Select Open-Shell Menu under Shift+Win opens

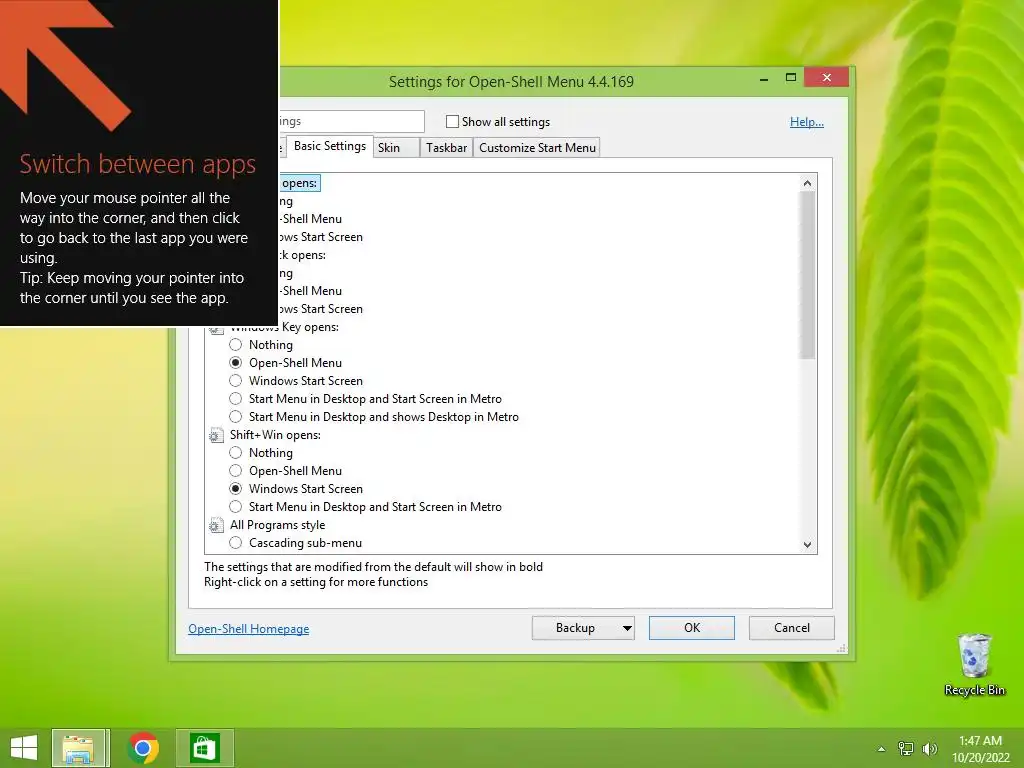click(x=236, y=471)
